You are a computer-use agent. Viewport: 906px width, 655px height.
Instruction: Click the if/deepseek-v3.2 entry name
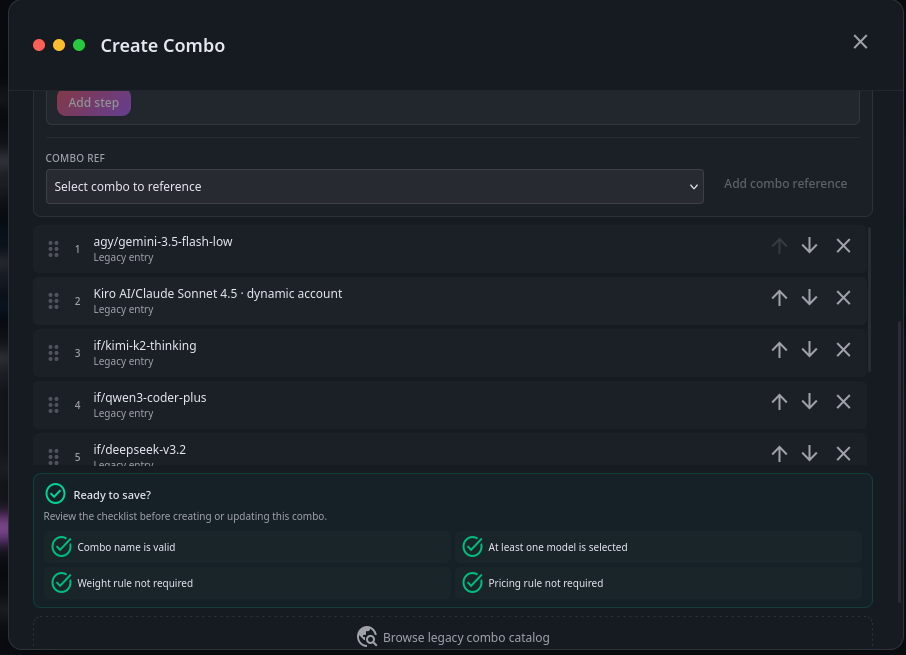click(x=140, y=449)
